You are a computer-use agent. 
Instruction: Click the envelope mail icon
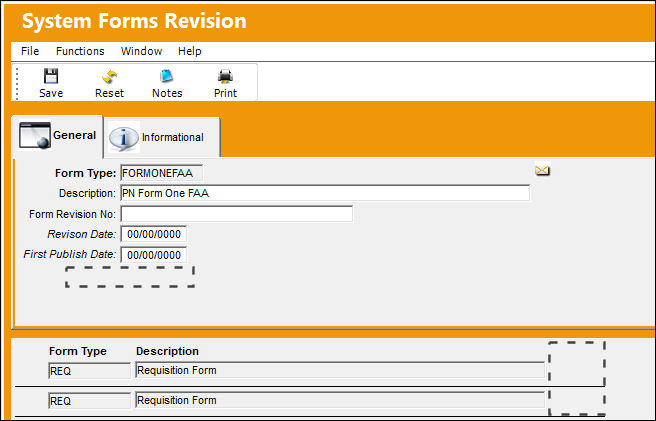pos(542,170)
